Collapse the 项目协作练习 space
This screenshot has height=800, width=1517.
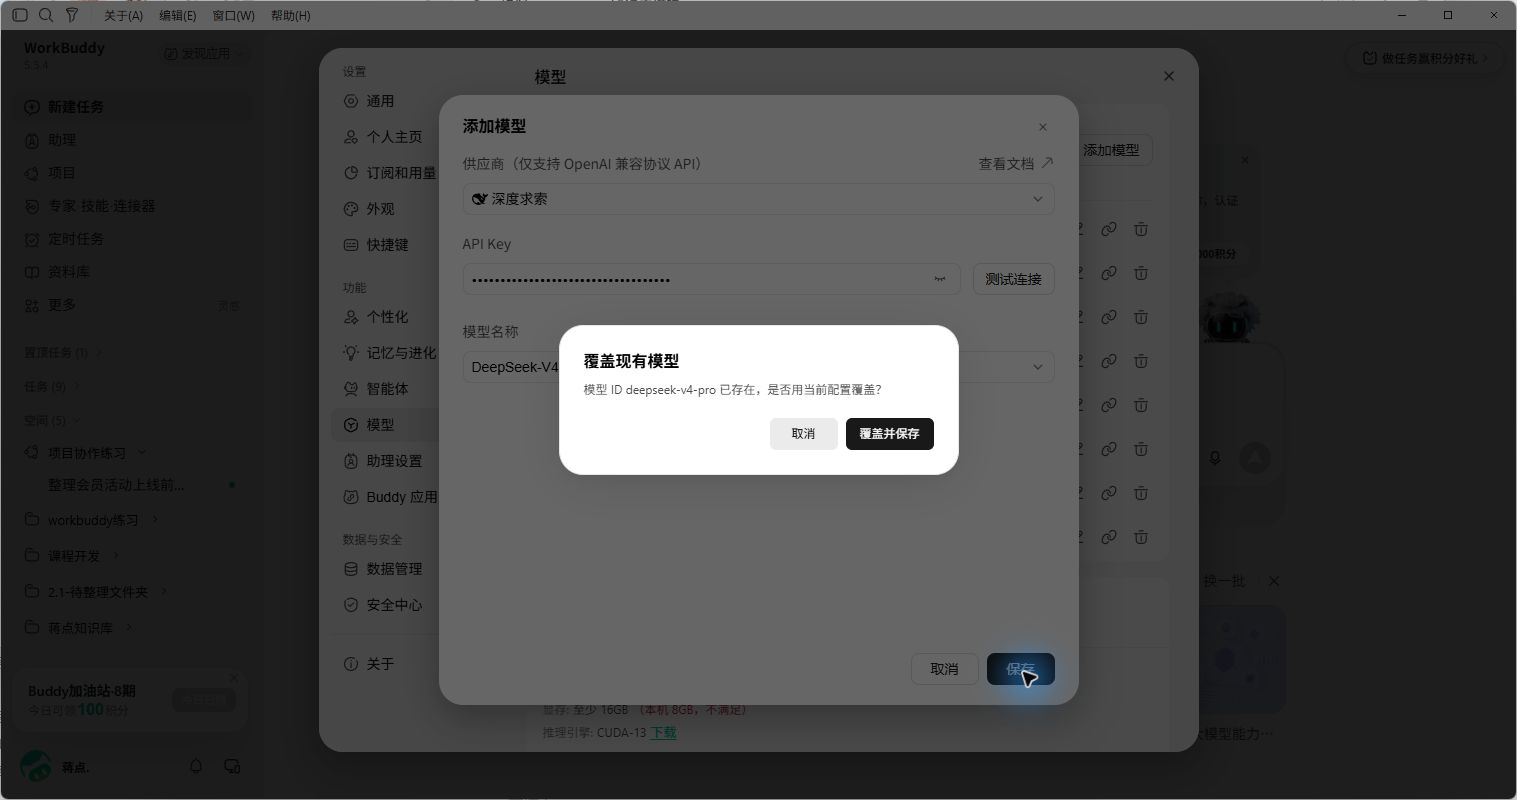[x=141, y=453]
